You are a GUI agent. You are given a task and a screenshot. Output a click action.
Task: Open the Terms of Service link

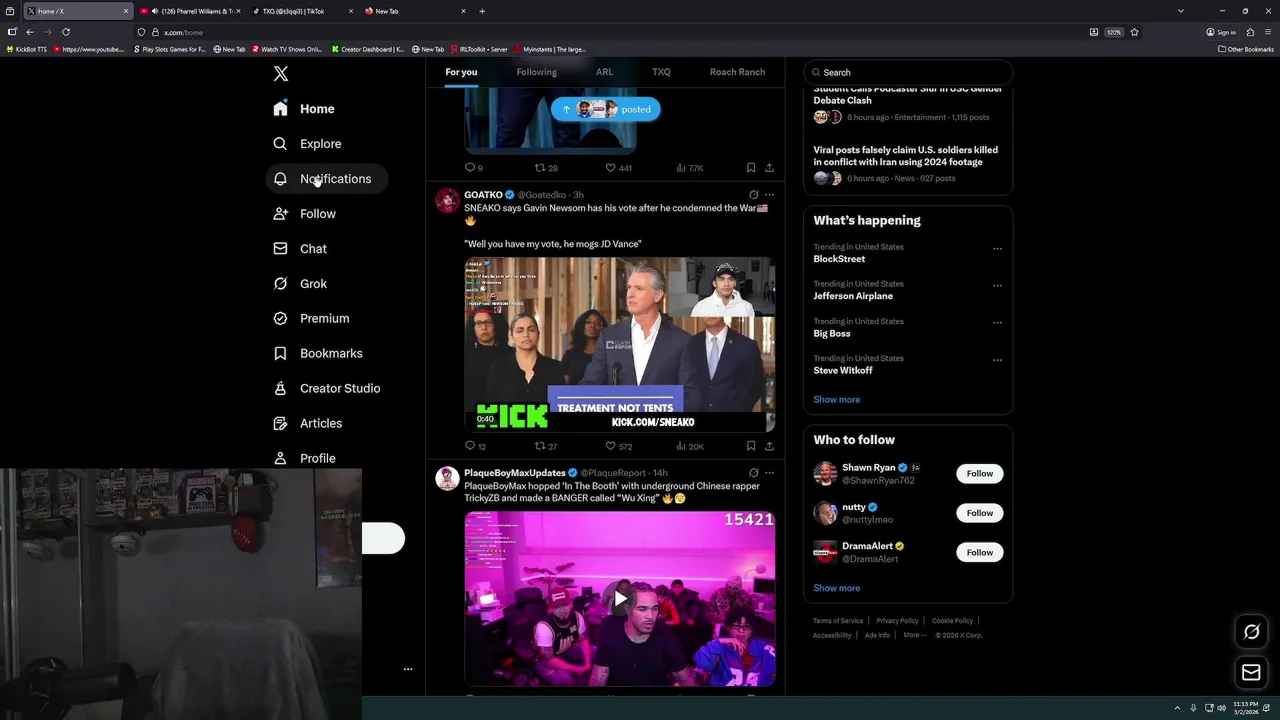click(838, 621)
